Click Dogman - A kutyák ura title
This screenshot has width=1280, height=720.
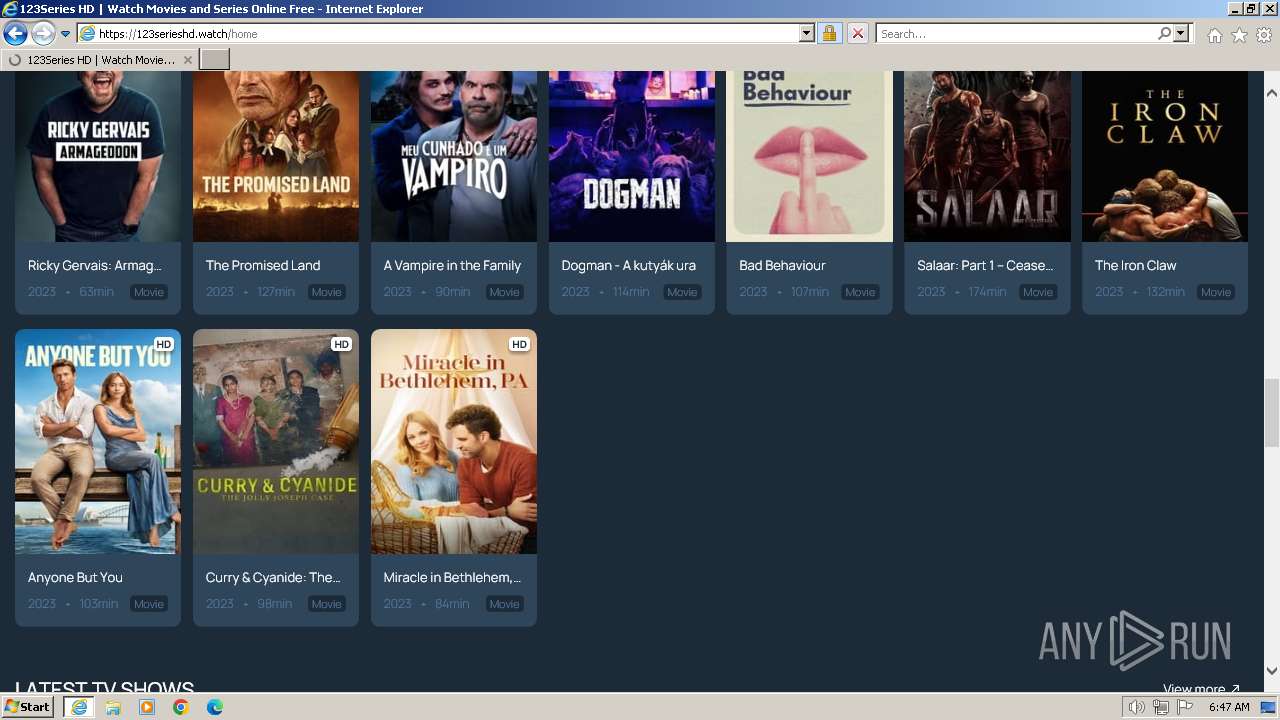pos(628,265)
